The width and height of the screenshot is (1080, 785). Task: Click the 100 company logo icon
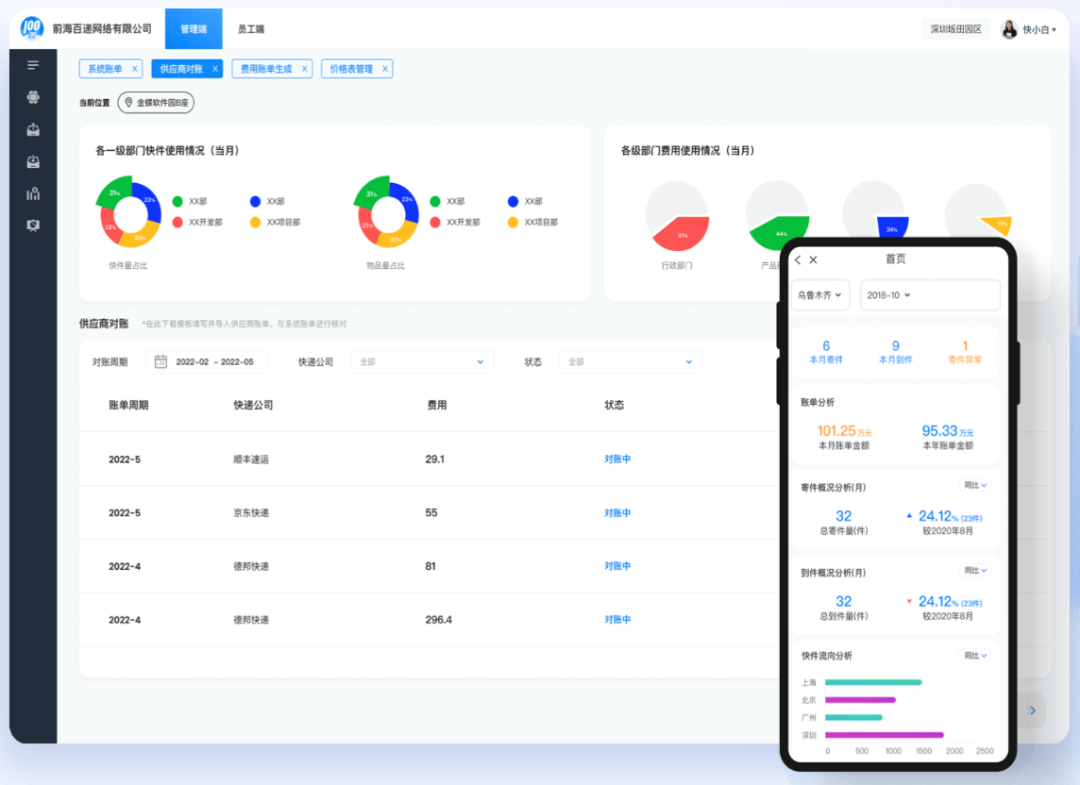point(32,28)
